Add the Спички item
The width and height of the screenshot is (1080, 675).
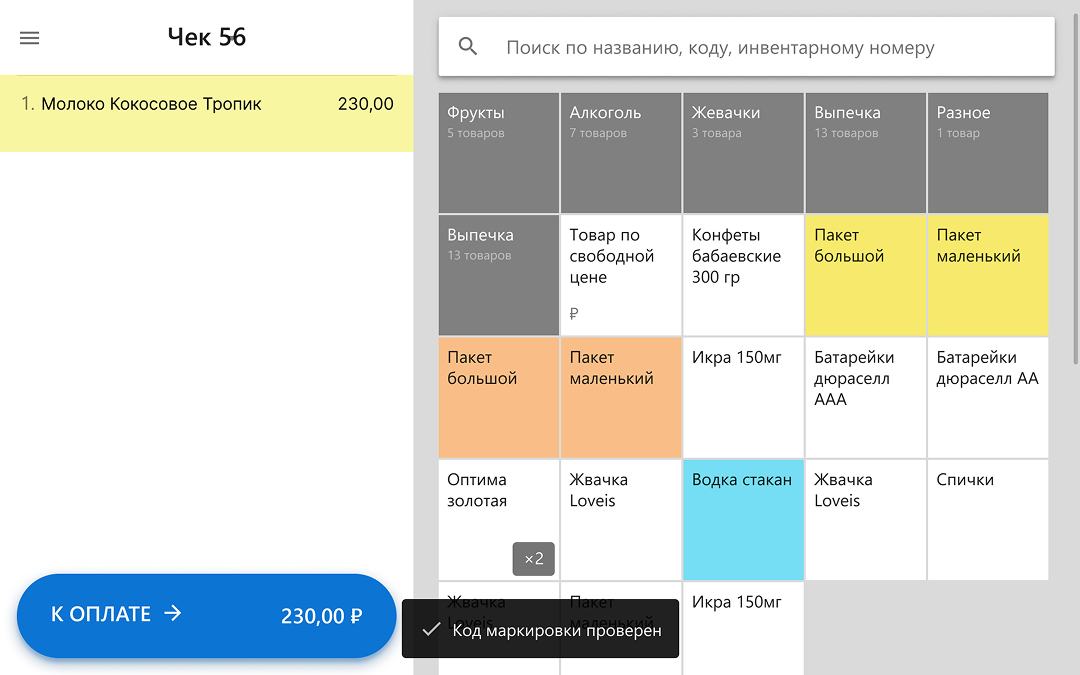coord(988,520)
